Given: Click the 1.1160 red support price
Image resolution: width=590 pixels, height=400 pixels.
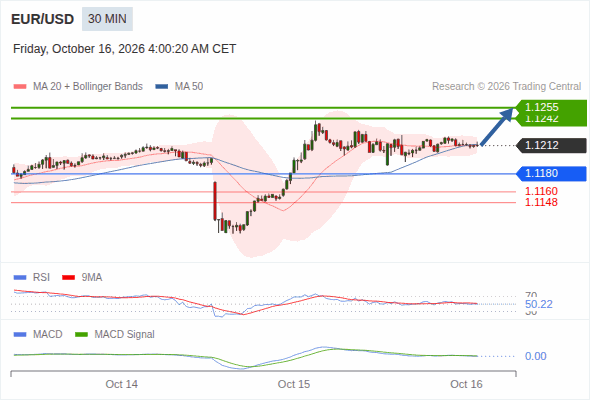Looking at the screenshot, I should [541, 191].
